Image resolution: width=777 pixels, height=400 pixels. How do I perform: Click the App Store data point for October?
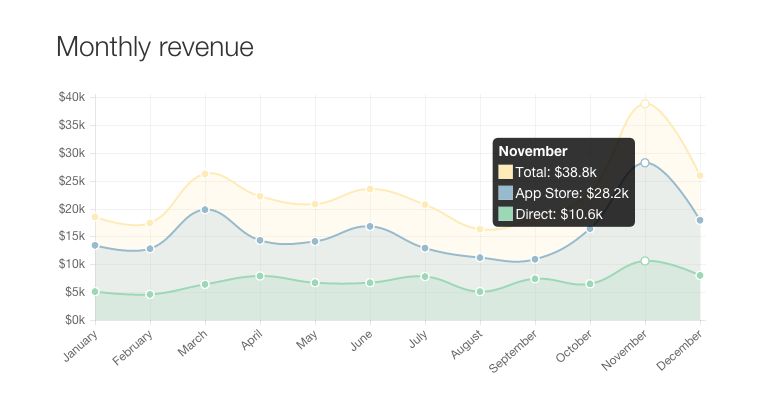coord(590,229)
